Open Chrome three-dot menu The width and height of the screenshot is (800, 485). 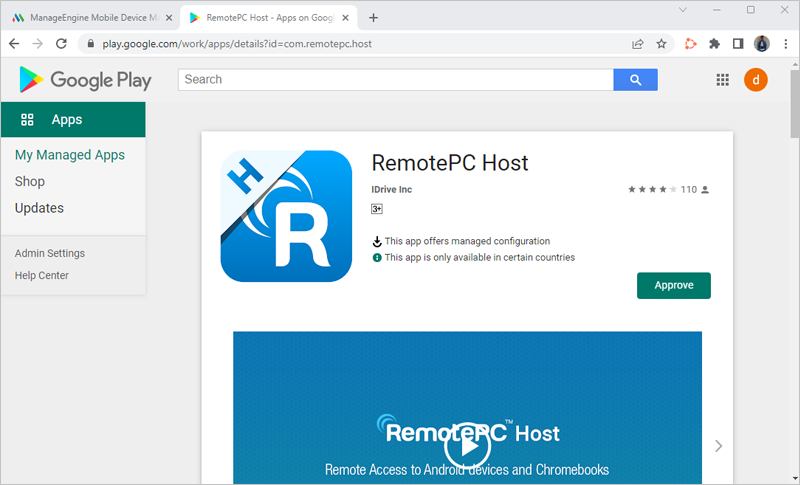coord(786,44)
